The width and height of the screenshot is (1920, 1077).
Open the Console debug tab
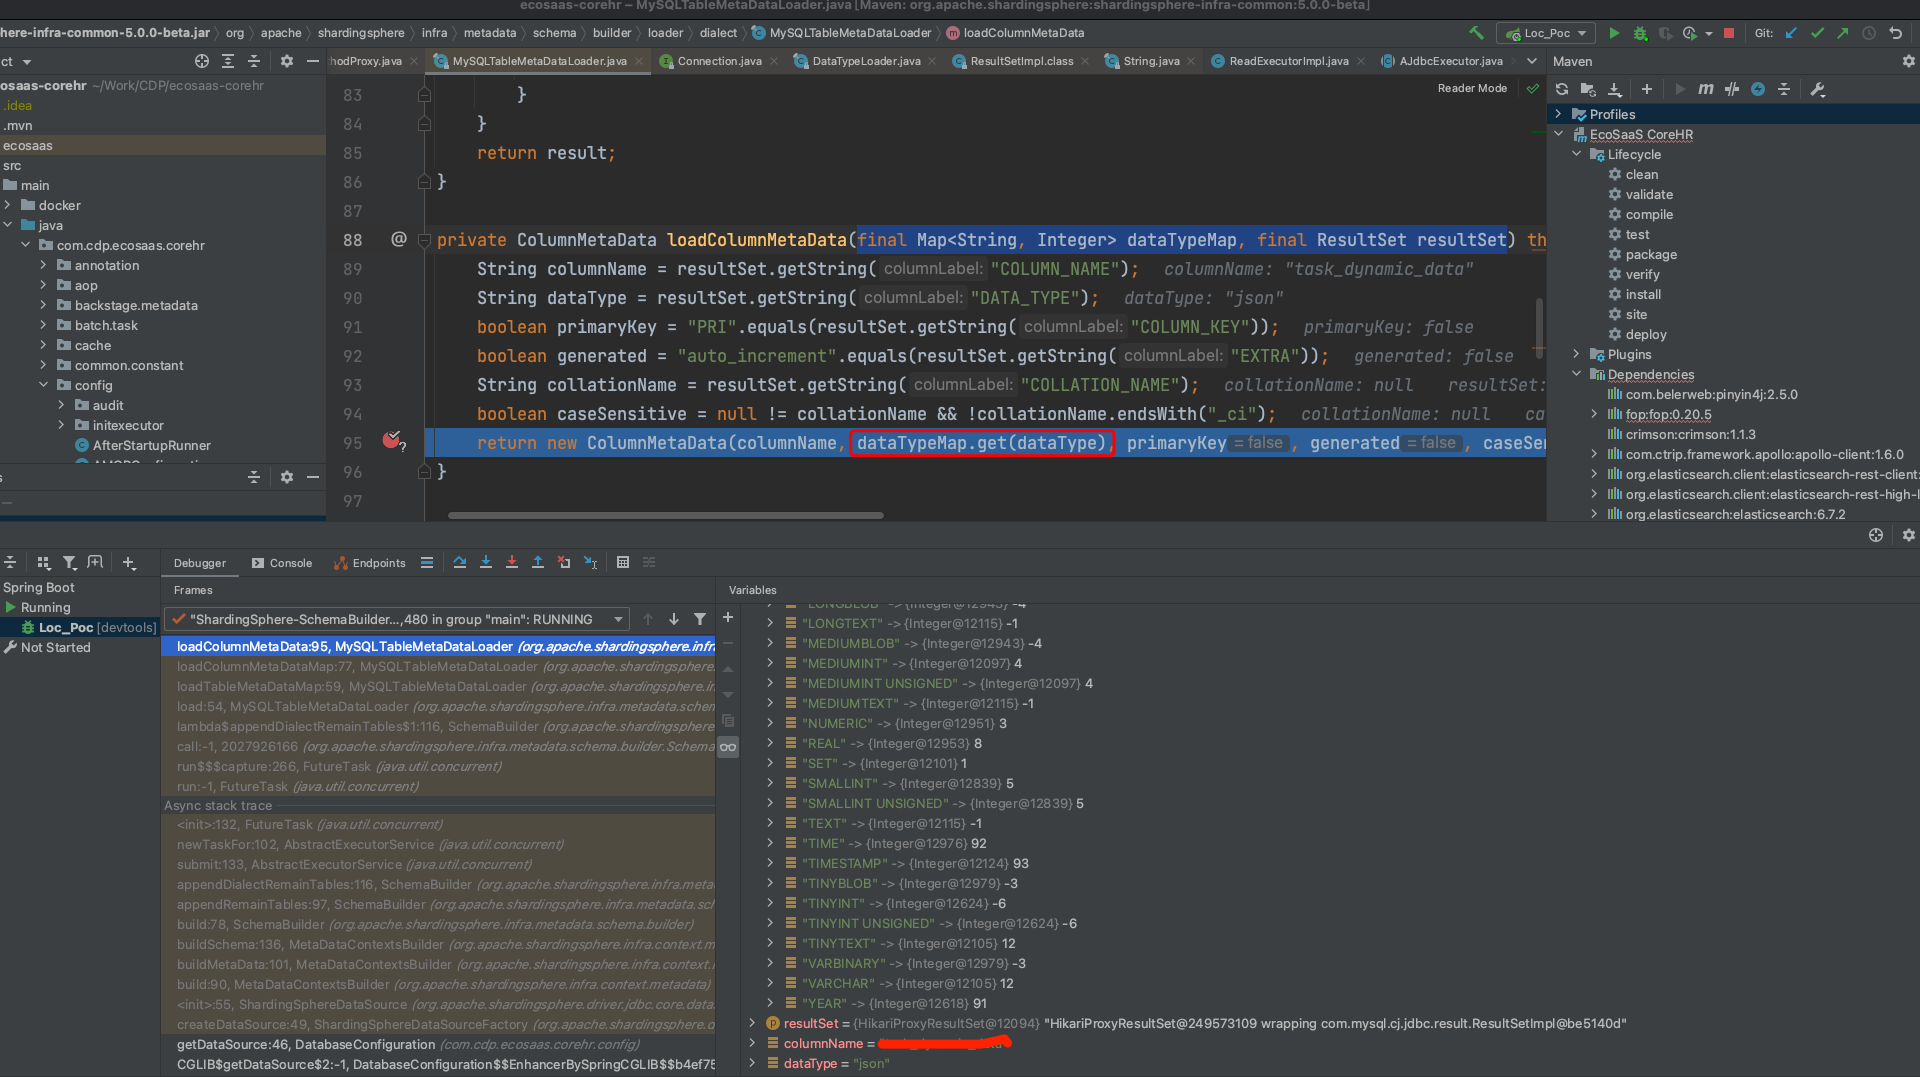tap(282, 563)
